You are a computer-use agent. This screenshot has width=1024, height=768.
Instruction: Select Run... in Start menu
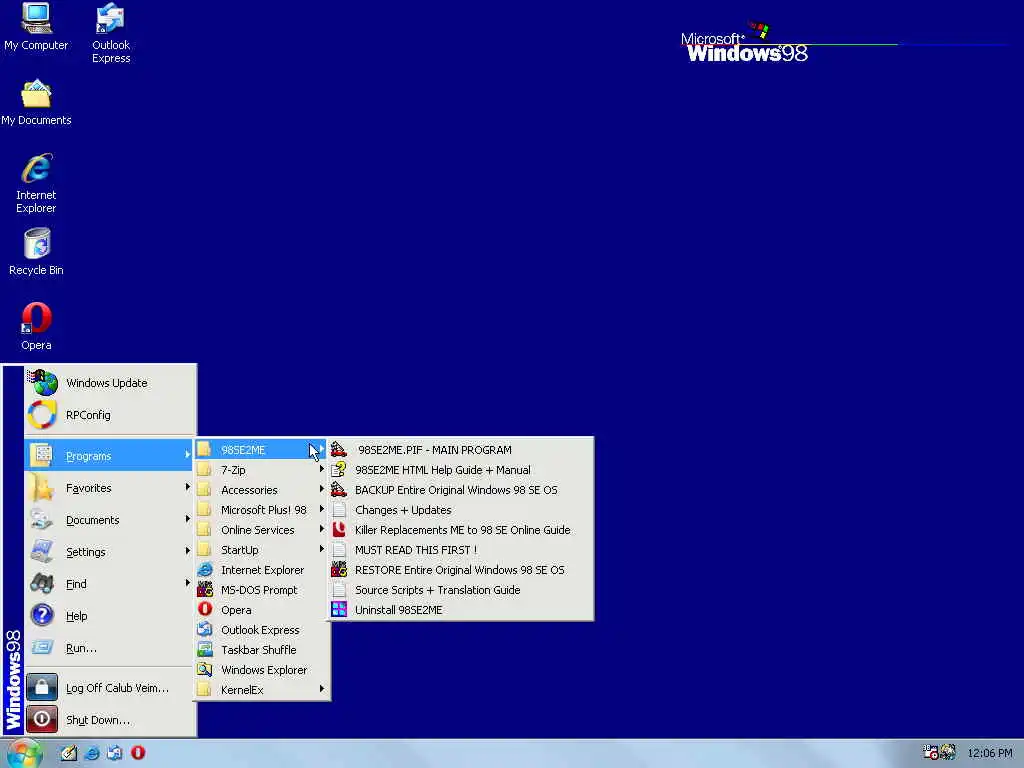tap(110, 648)
